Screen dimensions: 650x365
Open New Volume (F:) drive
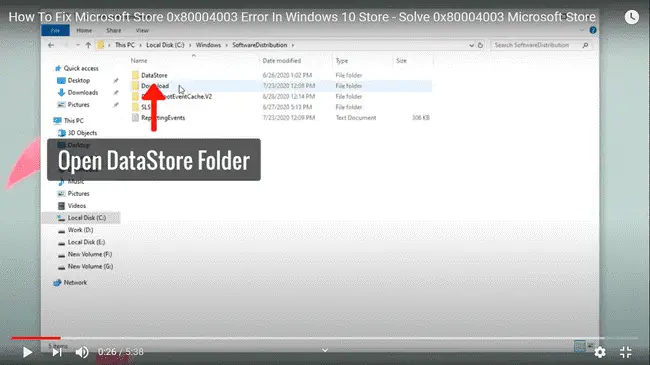(x=90, y=254)
